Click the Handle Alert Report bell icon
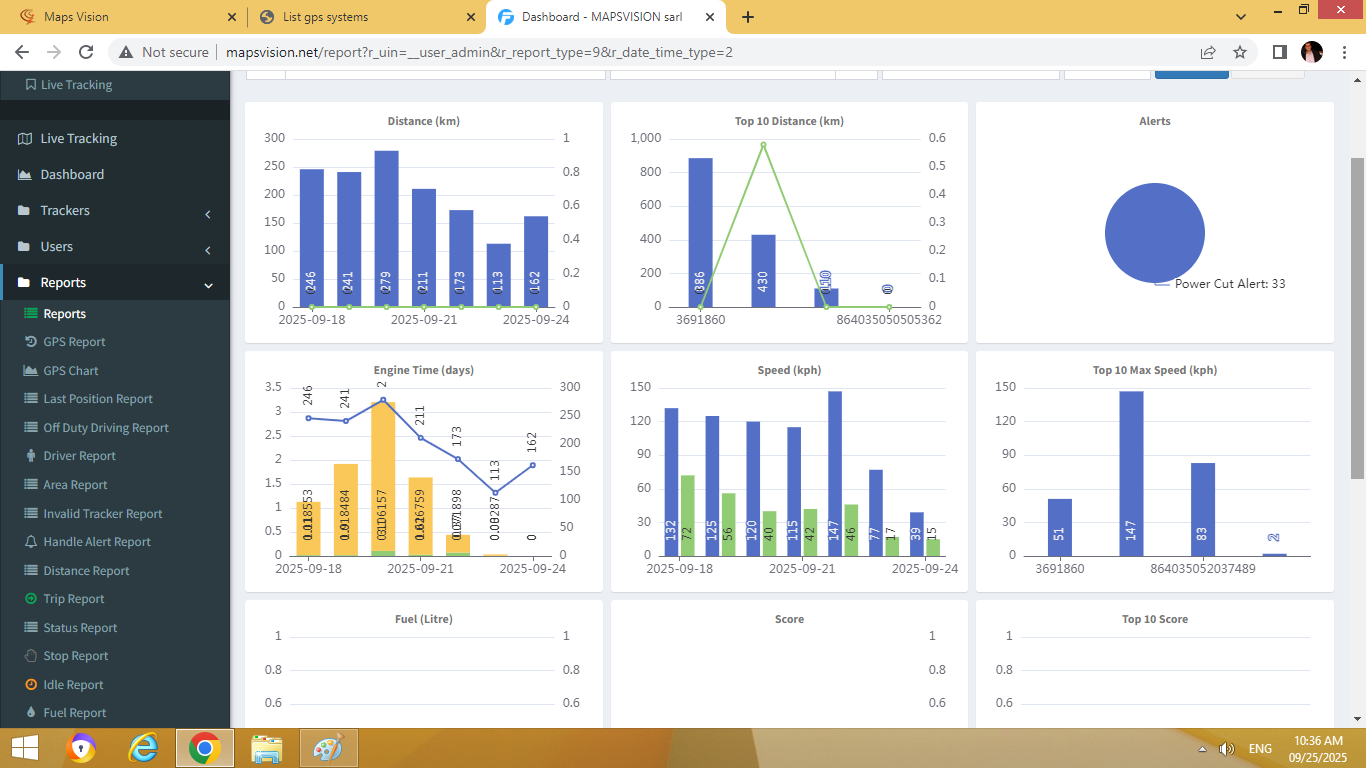 tap(30, 542)
